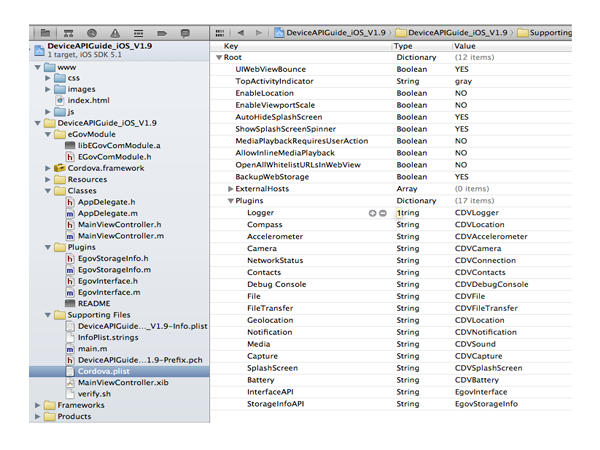The width and height of the screenshot is (600, 450).
Task: Click the Key column header
Action: tap(232, 46)
